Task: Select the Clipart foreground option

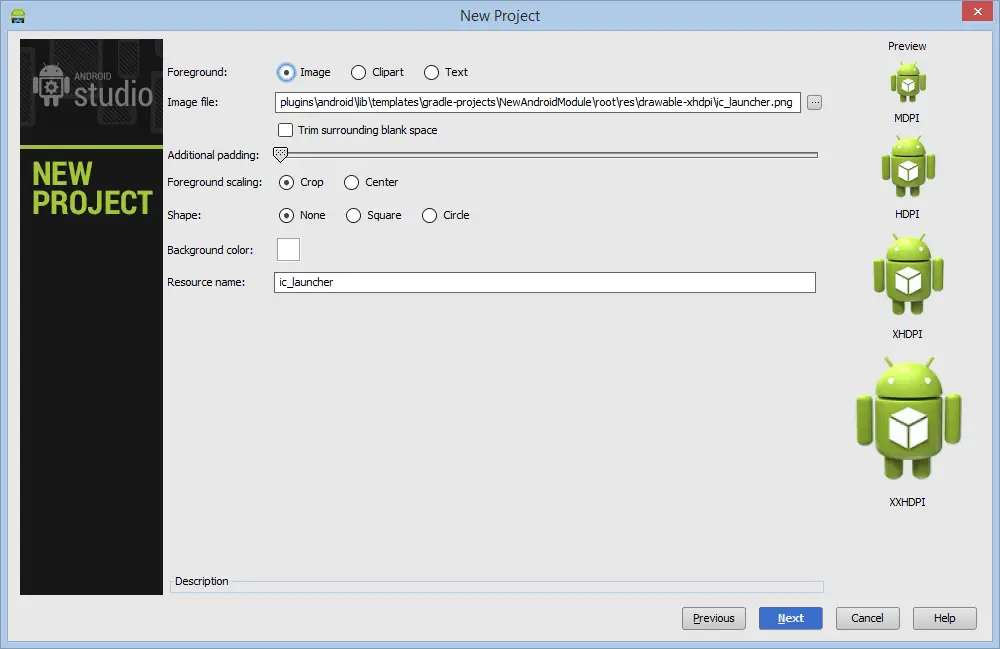Action: [x=358, y=72]
